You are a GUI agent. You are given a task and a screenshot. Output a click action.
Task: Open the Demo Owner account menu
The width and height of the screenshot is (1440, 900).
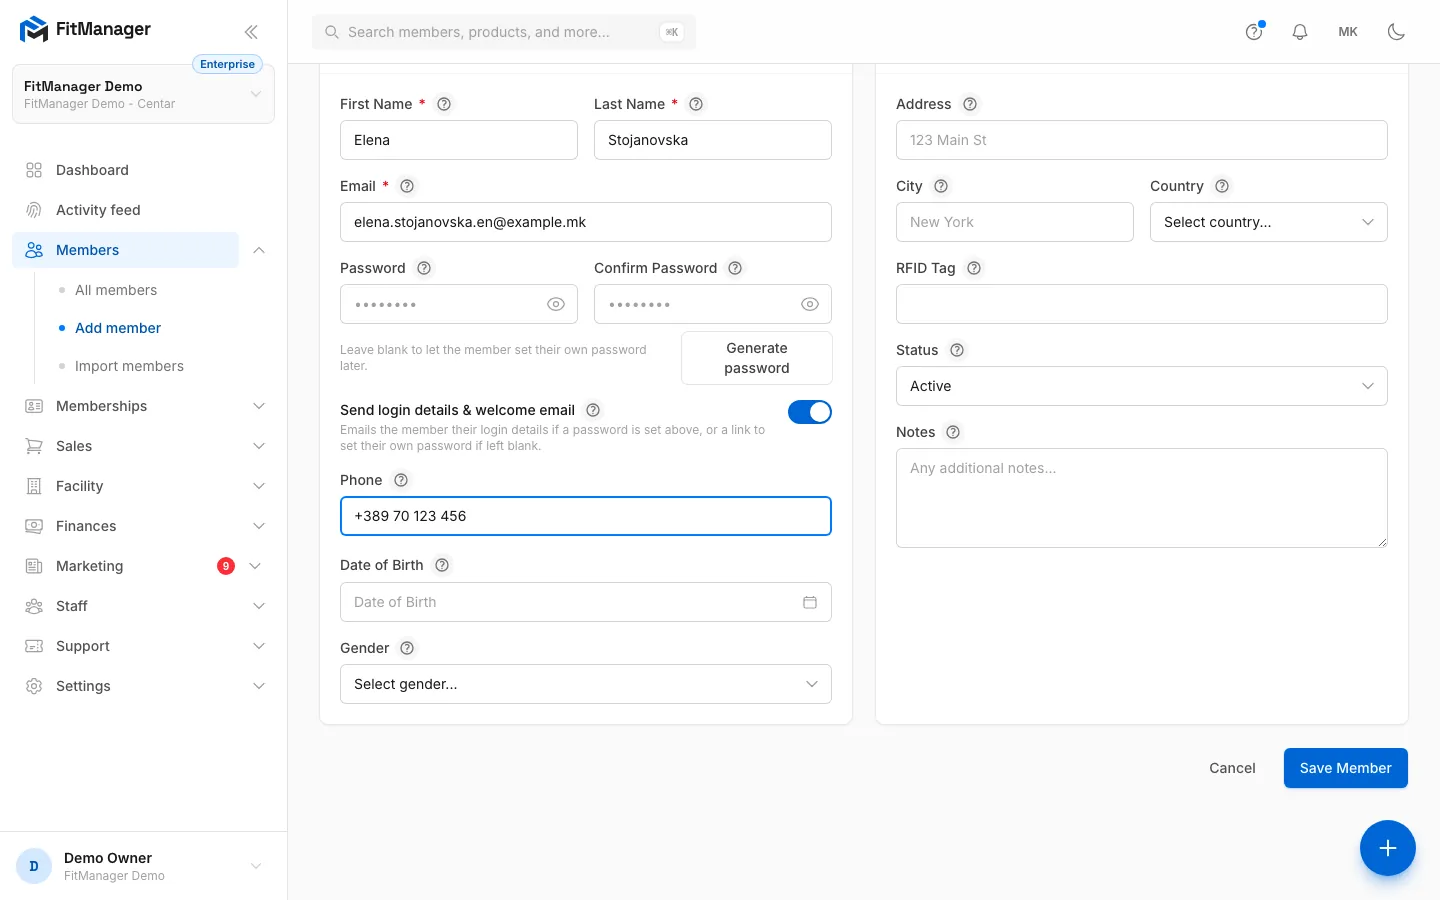(x=143, y=866)
